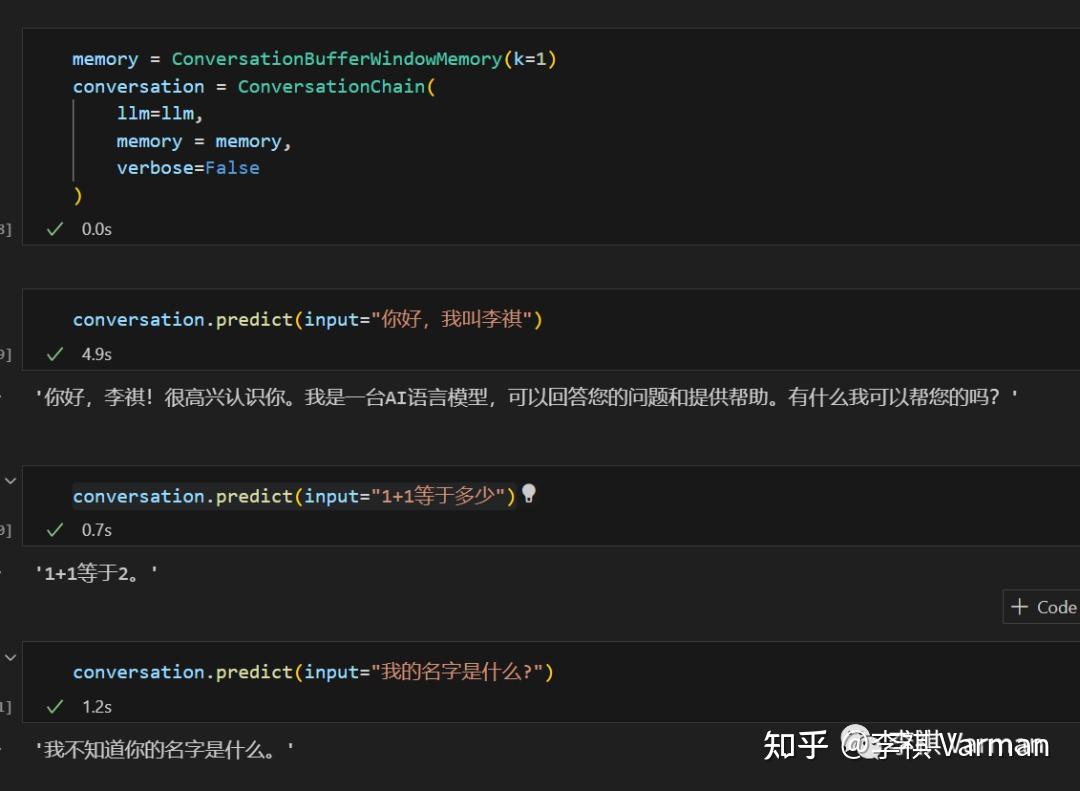1080x791 pixels.
Task: Click the success checkmark beside 0.7s
Action: click(55, 530)
